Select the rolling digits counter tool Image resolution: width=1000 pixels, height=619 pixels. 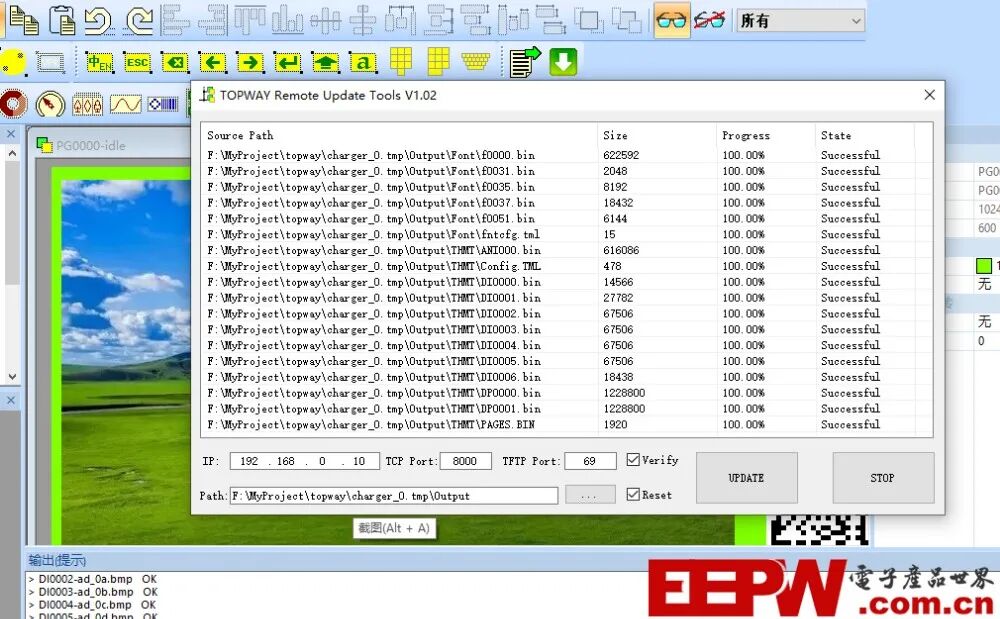coord(87,104)
